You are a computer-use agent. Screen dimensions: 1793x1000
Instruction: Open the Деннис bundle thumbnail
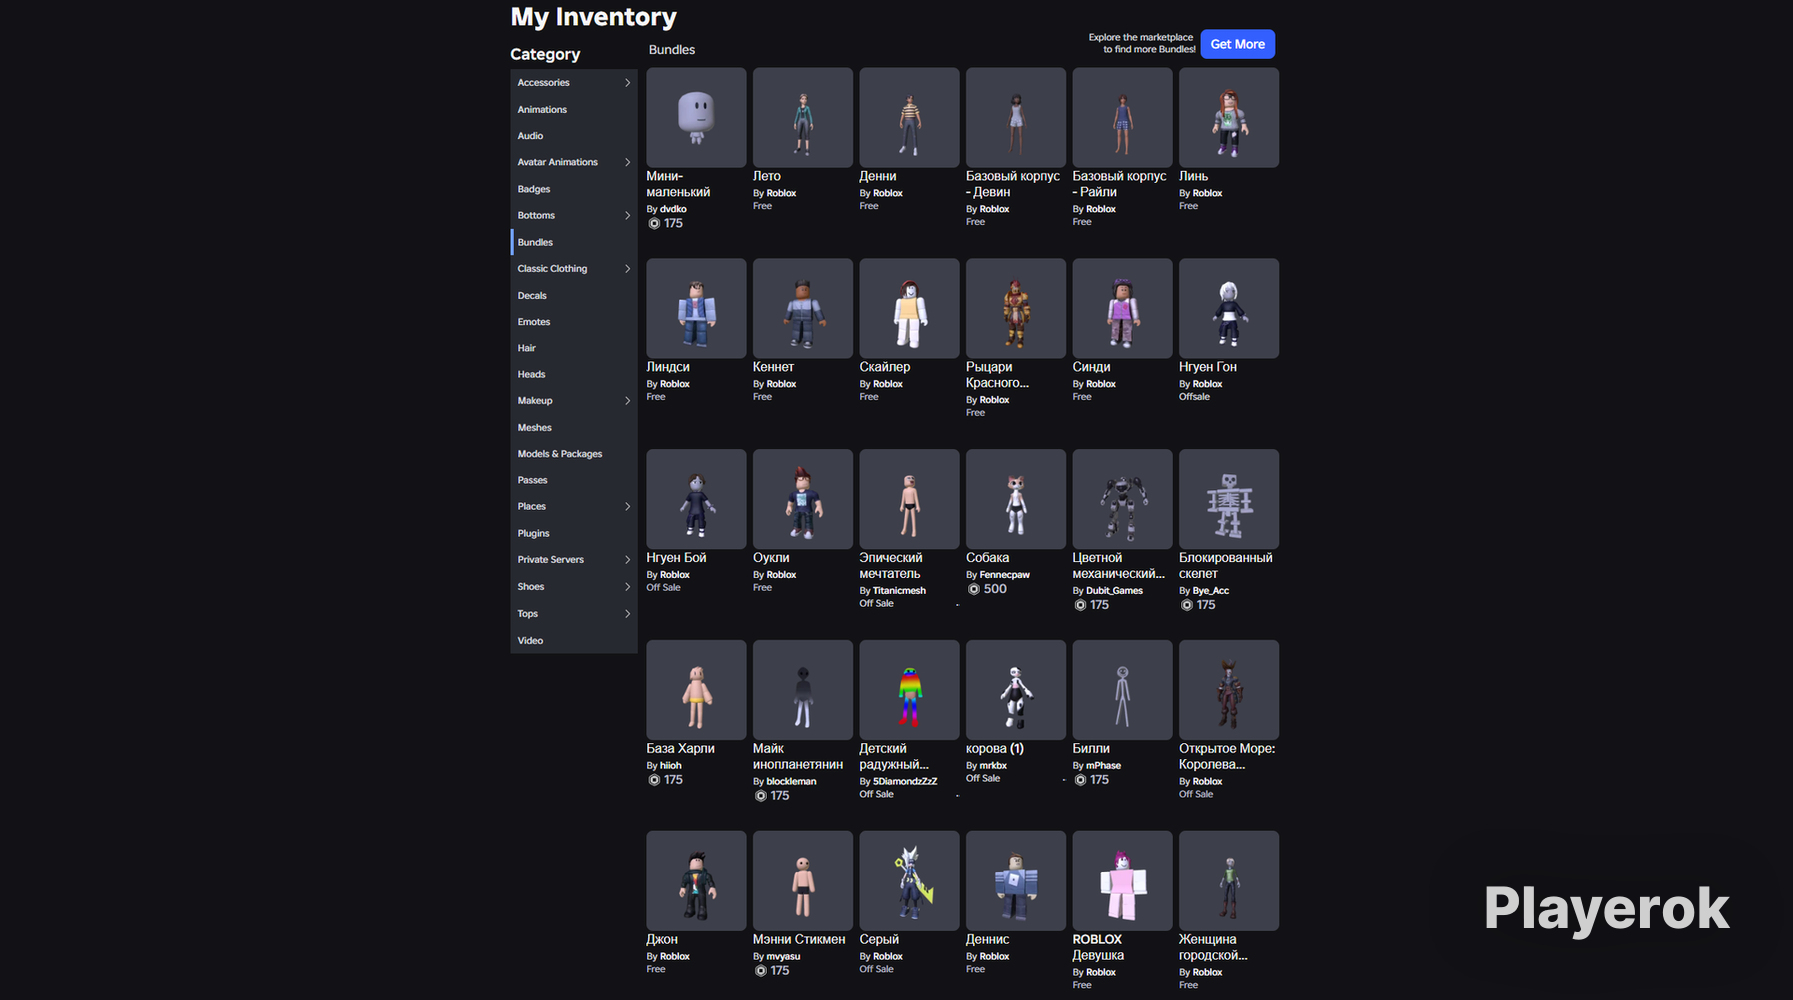(x=1016, y=881)
